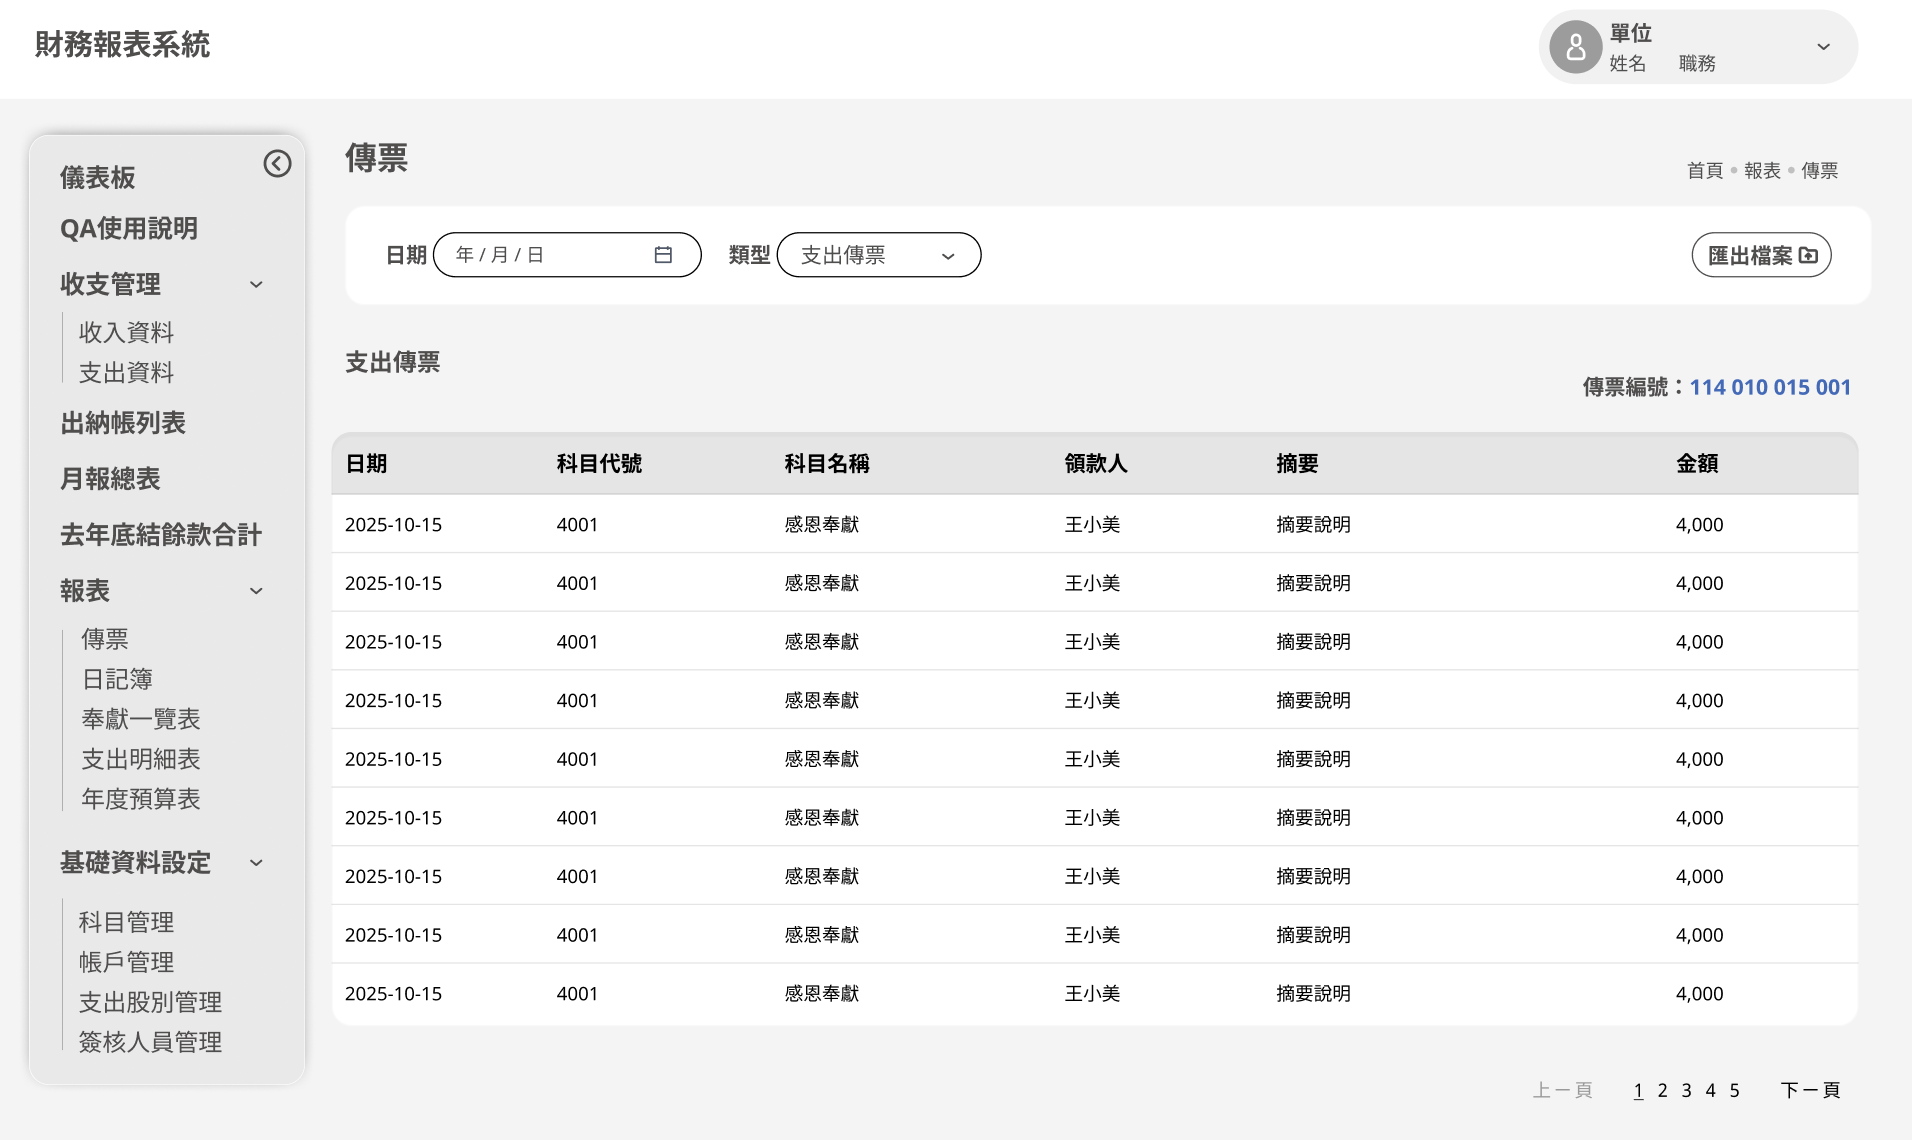Open the calendar picker icon in date field
Image resolution: width=1912 pixels, height=1140 pixels.
tap(663, 255)
